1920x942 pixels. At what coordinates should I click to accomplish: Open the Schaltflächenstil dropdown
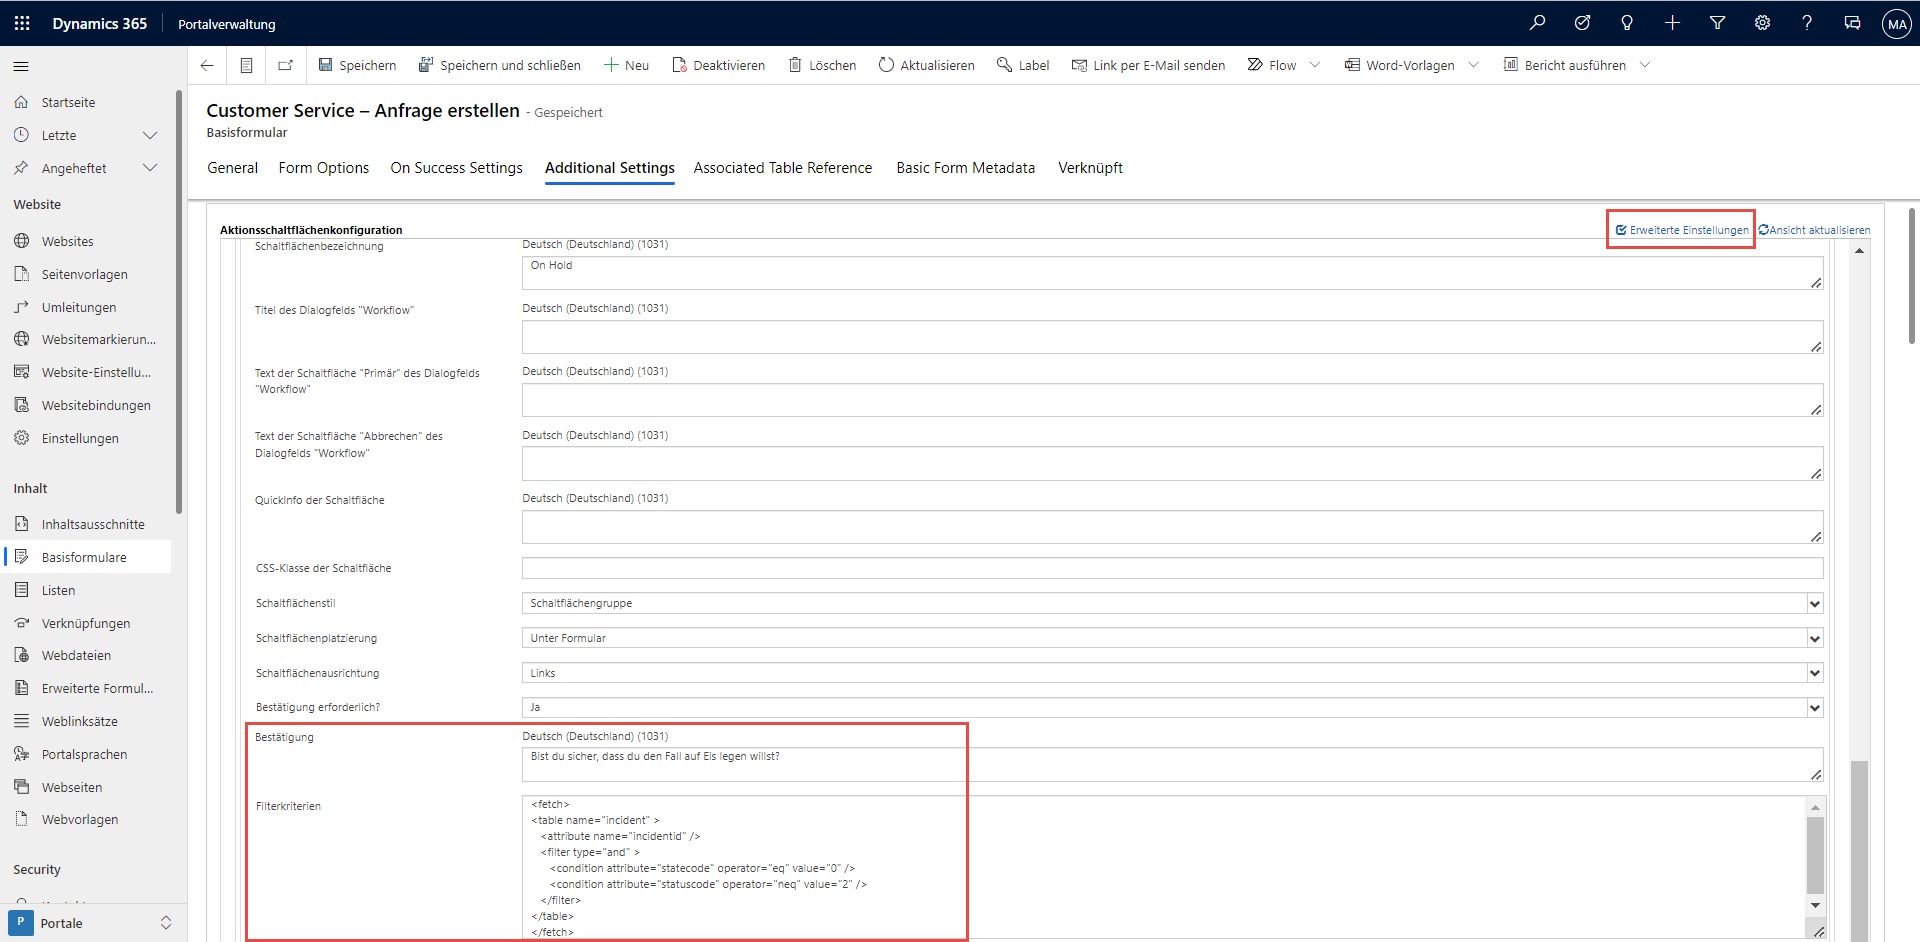tap(1172, 603)
